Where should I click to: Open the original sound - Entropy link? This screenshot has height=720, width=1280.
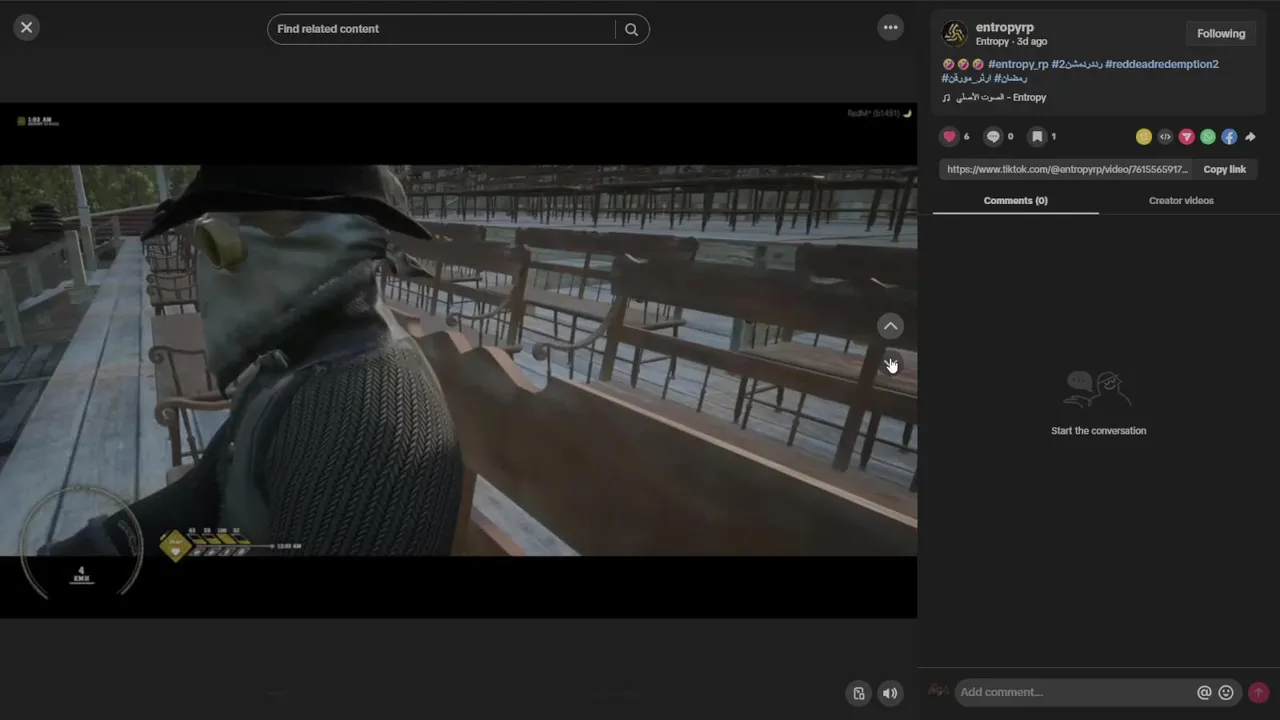pos(1000,97)
